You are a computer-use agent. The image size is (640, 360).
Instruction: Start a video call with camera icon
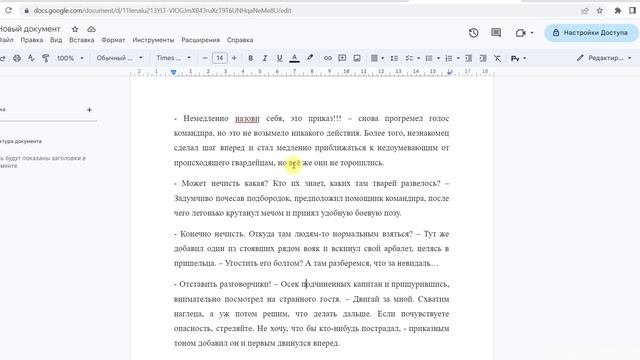[x=520, y=33]
